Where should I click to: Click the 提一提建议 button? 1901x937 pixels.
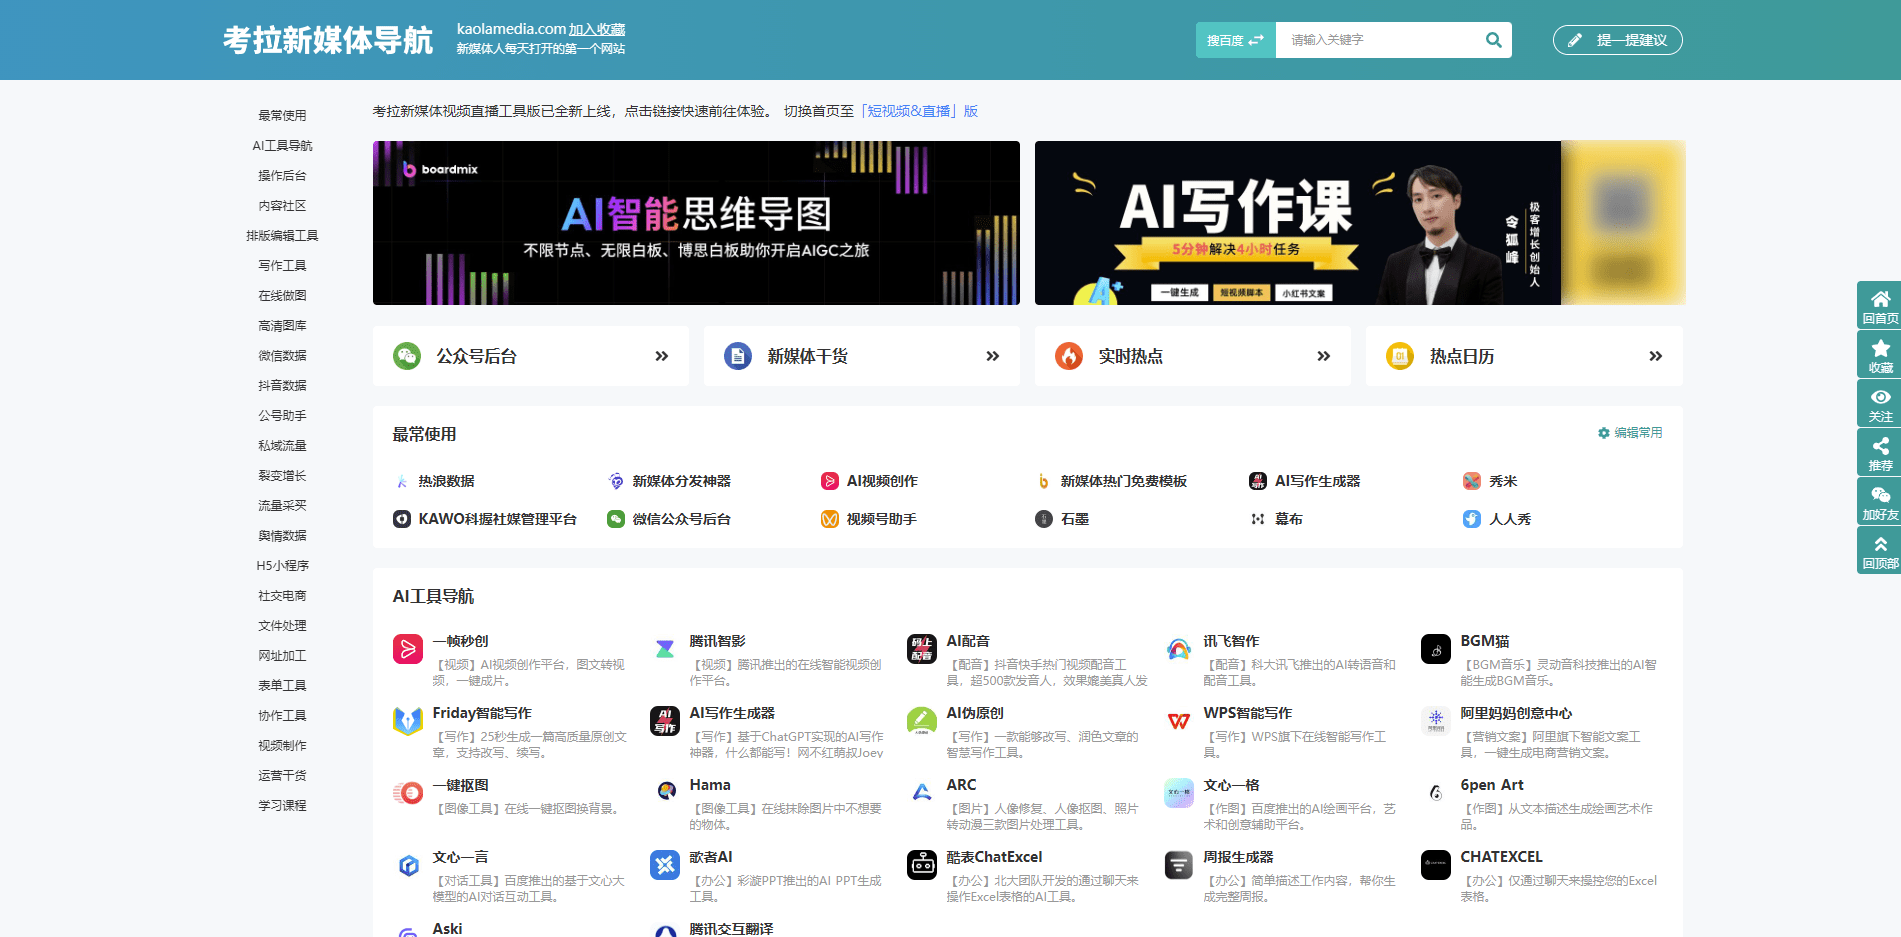pyautogui.click(x=1617, y=40)
